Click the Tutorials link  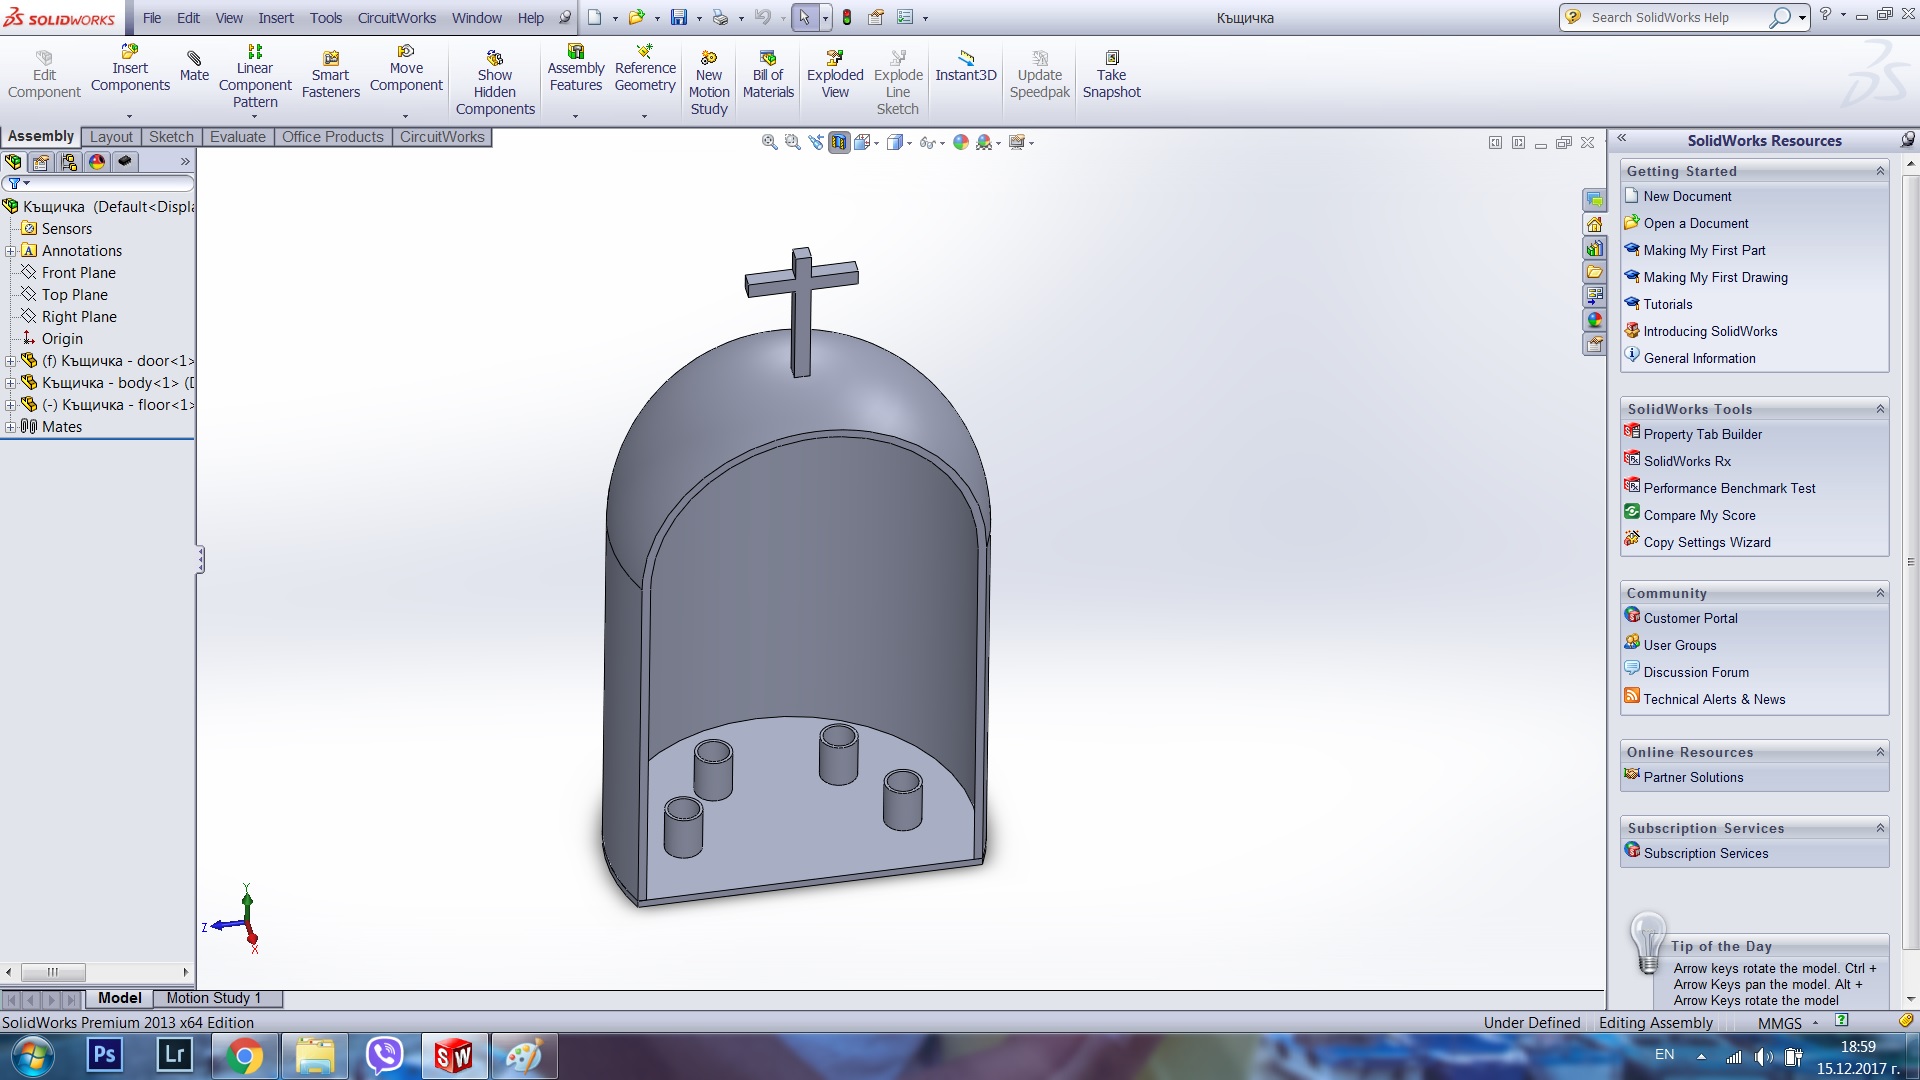(x=1667, y=304)
